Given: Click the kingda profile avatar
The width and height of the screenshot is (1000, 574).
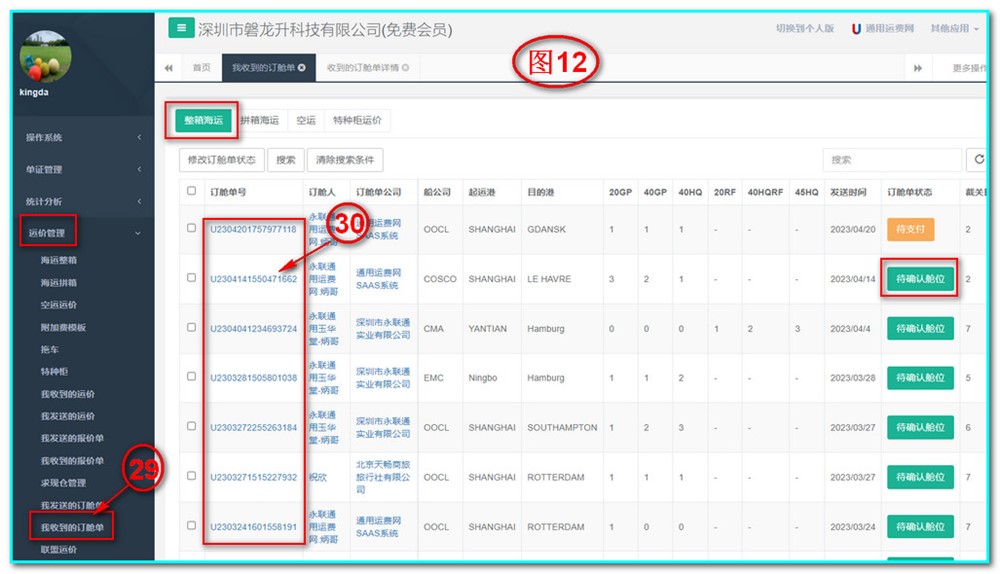Looking at the screenshot, I should [45, 57].
